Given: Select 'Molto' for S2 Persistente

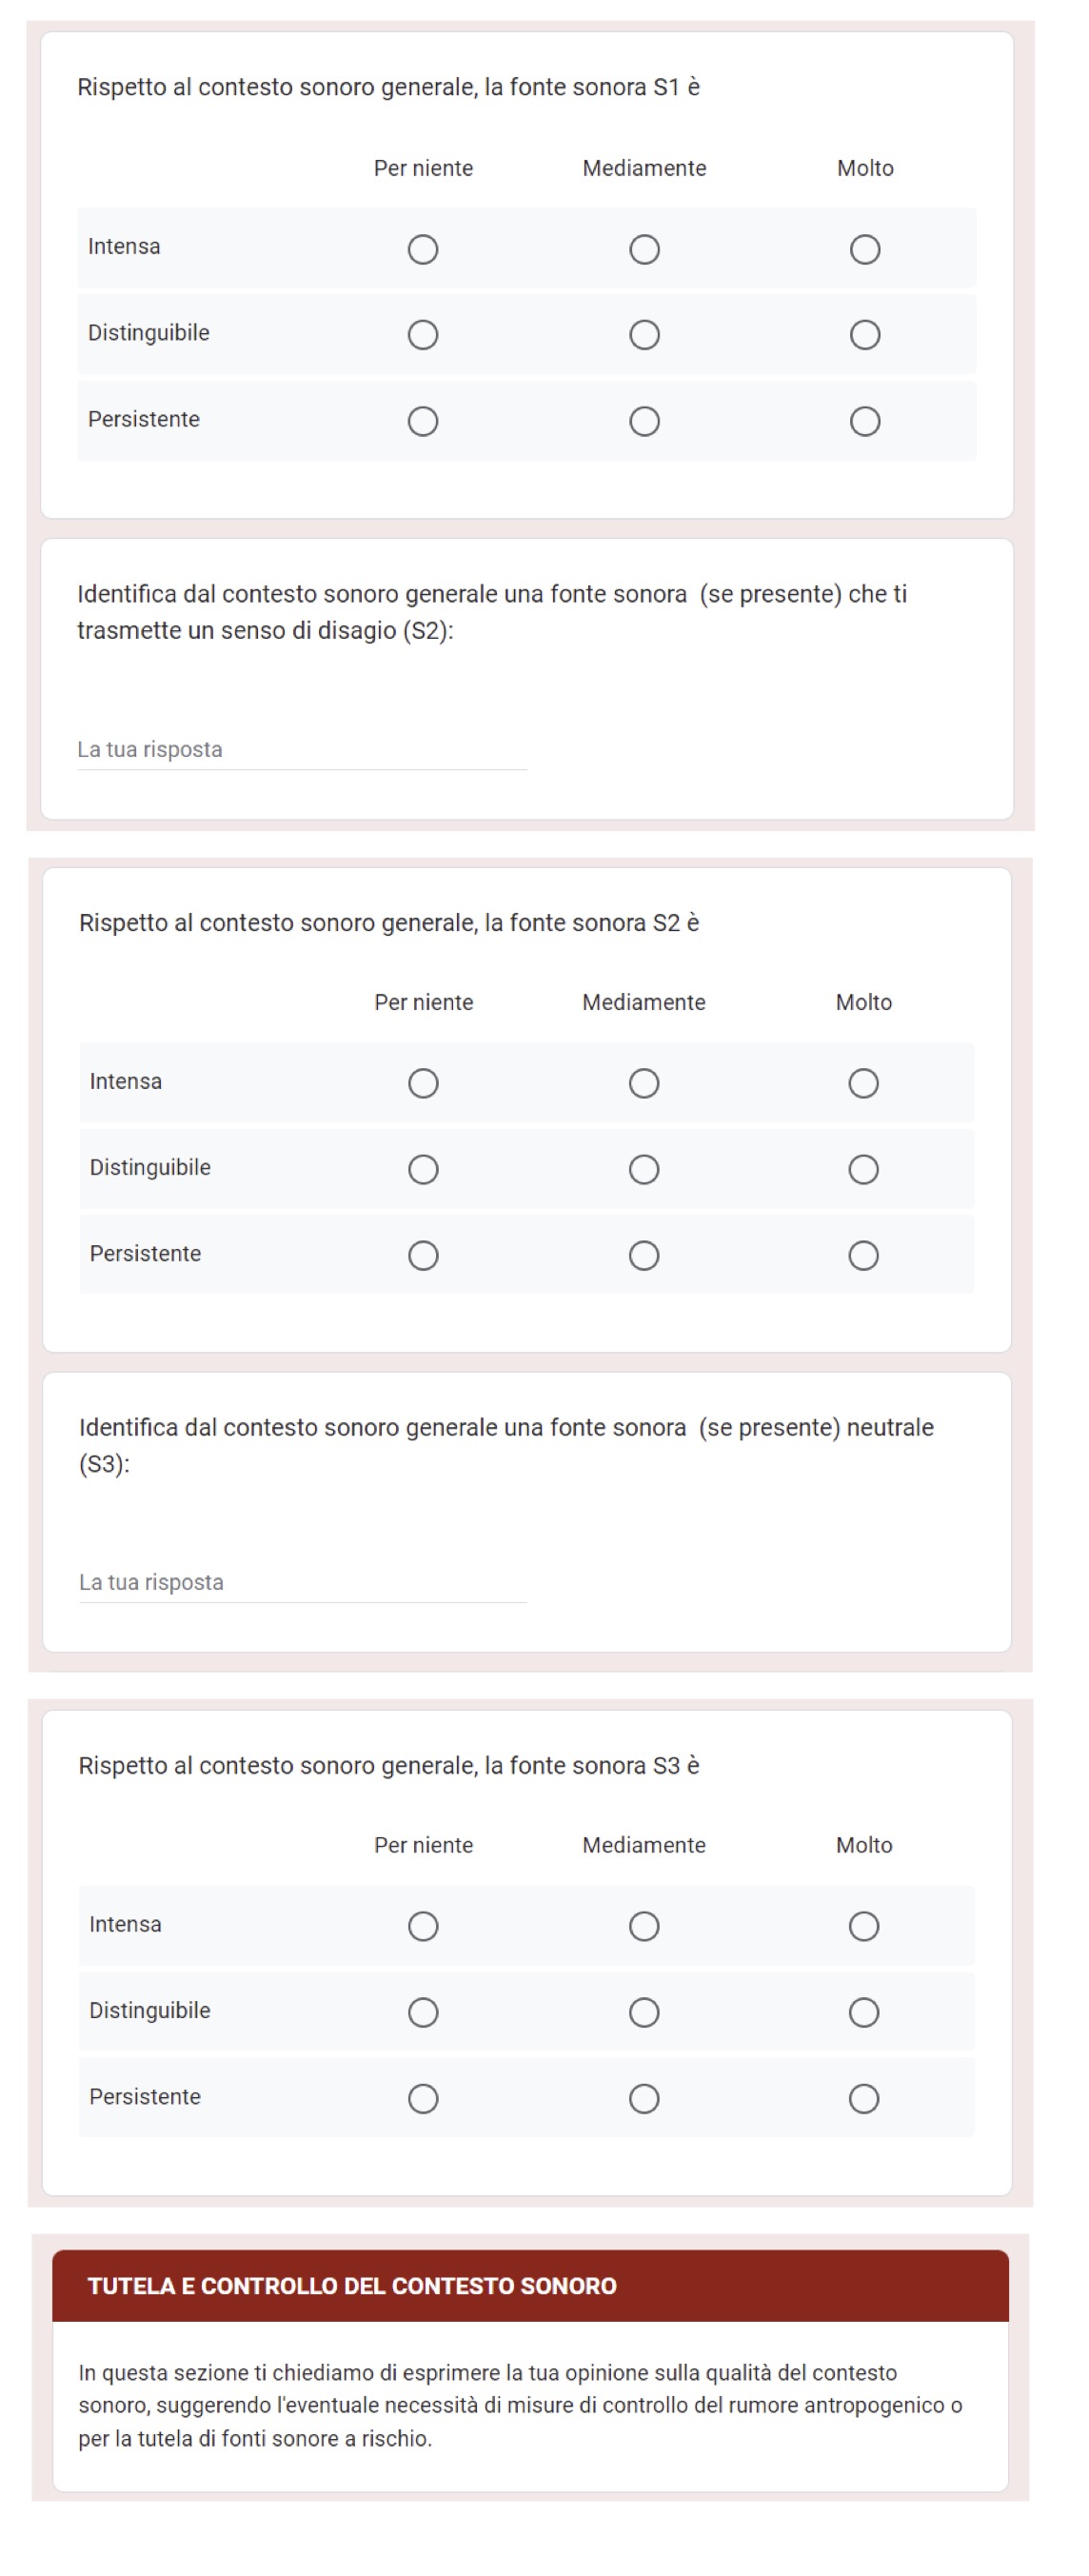Looking at the screenshot, I should 864,1255.
